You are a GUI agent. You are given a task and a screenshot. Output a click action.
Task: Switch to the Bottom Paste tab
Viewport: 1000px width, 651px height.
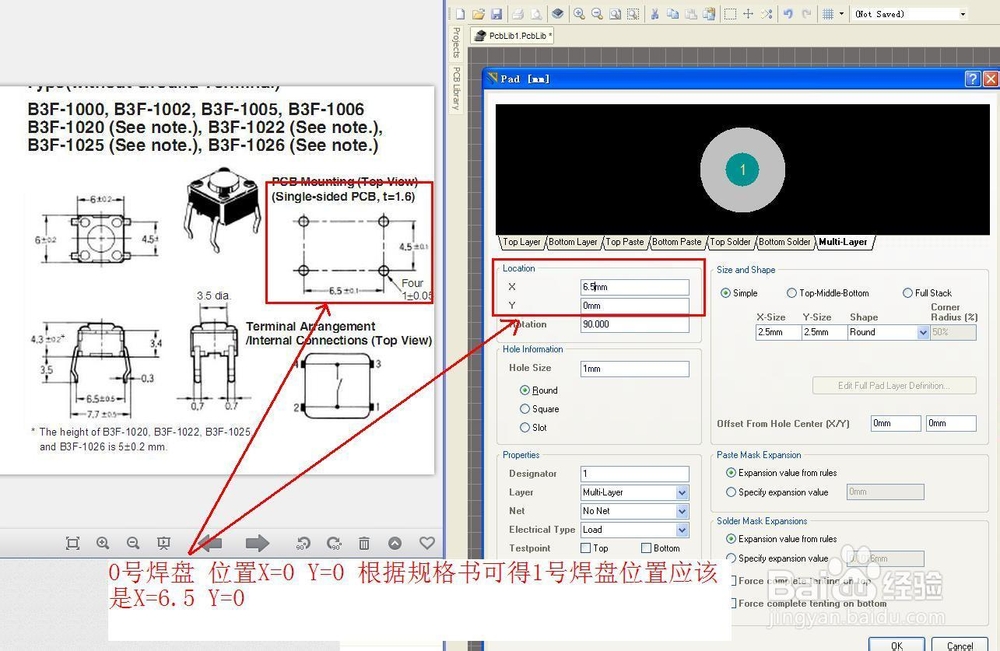[676, 242]
